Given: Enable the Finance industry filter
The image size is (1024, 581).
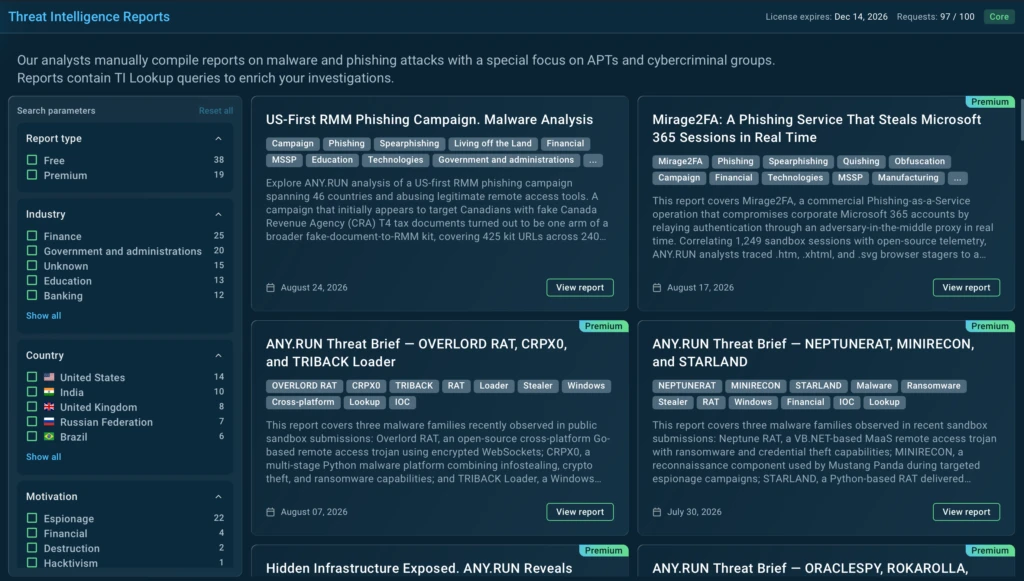Looking at the screenshot, I should pyautogui.click(x=31, y=236).
